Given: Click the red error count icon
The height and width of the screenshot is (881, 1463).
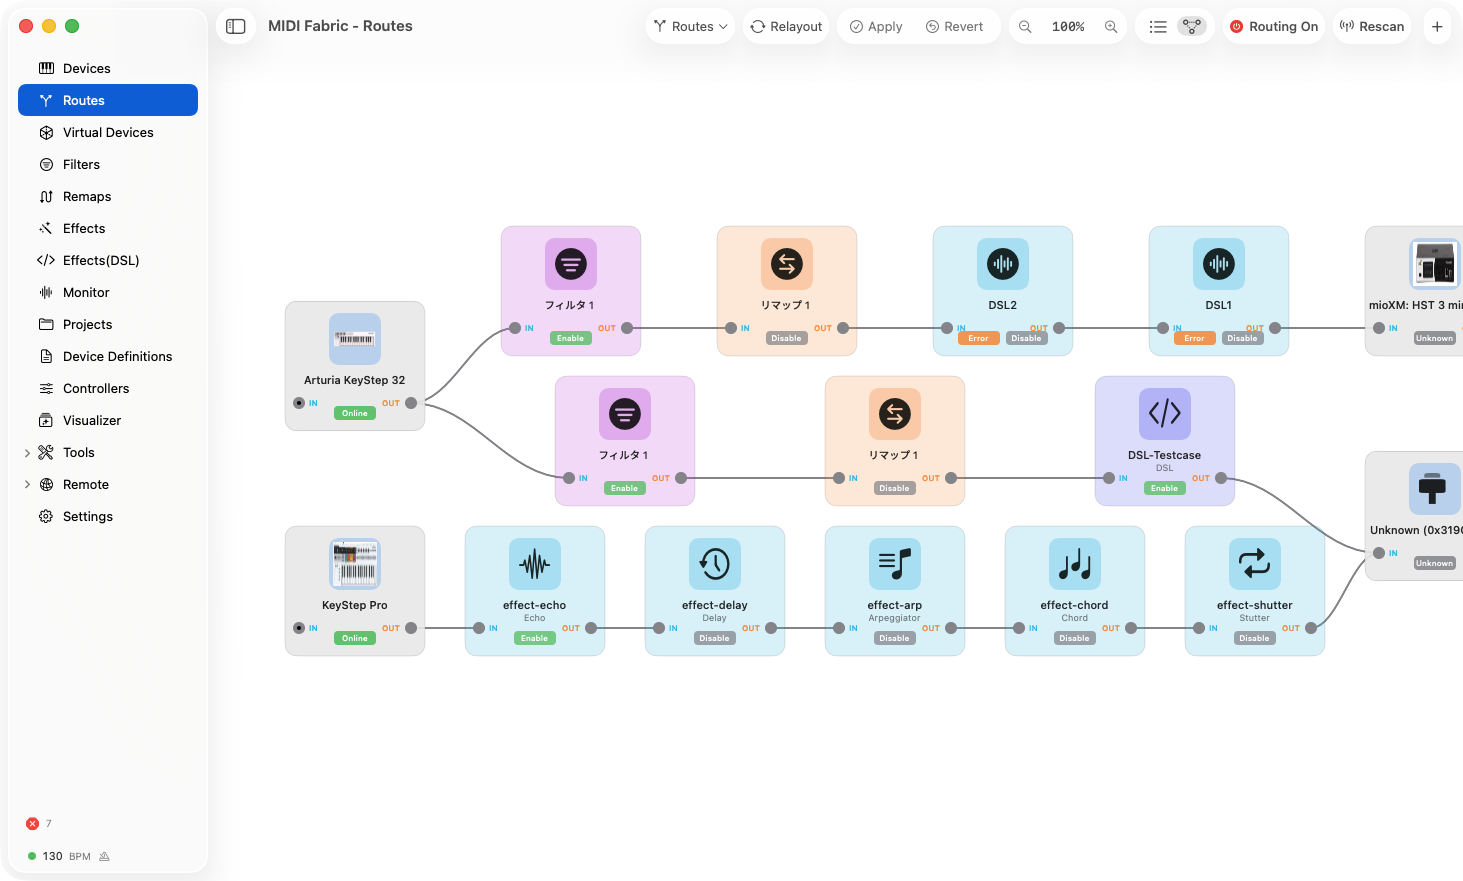Looking at the screenshot, I should tap(32, 824).
